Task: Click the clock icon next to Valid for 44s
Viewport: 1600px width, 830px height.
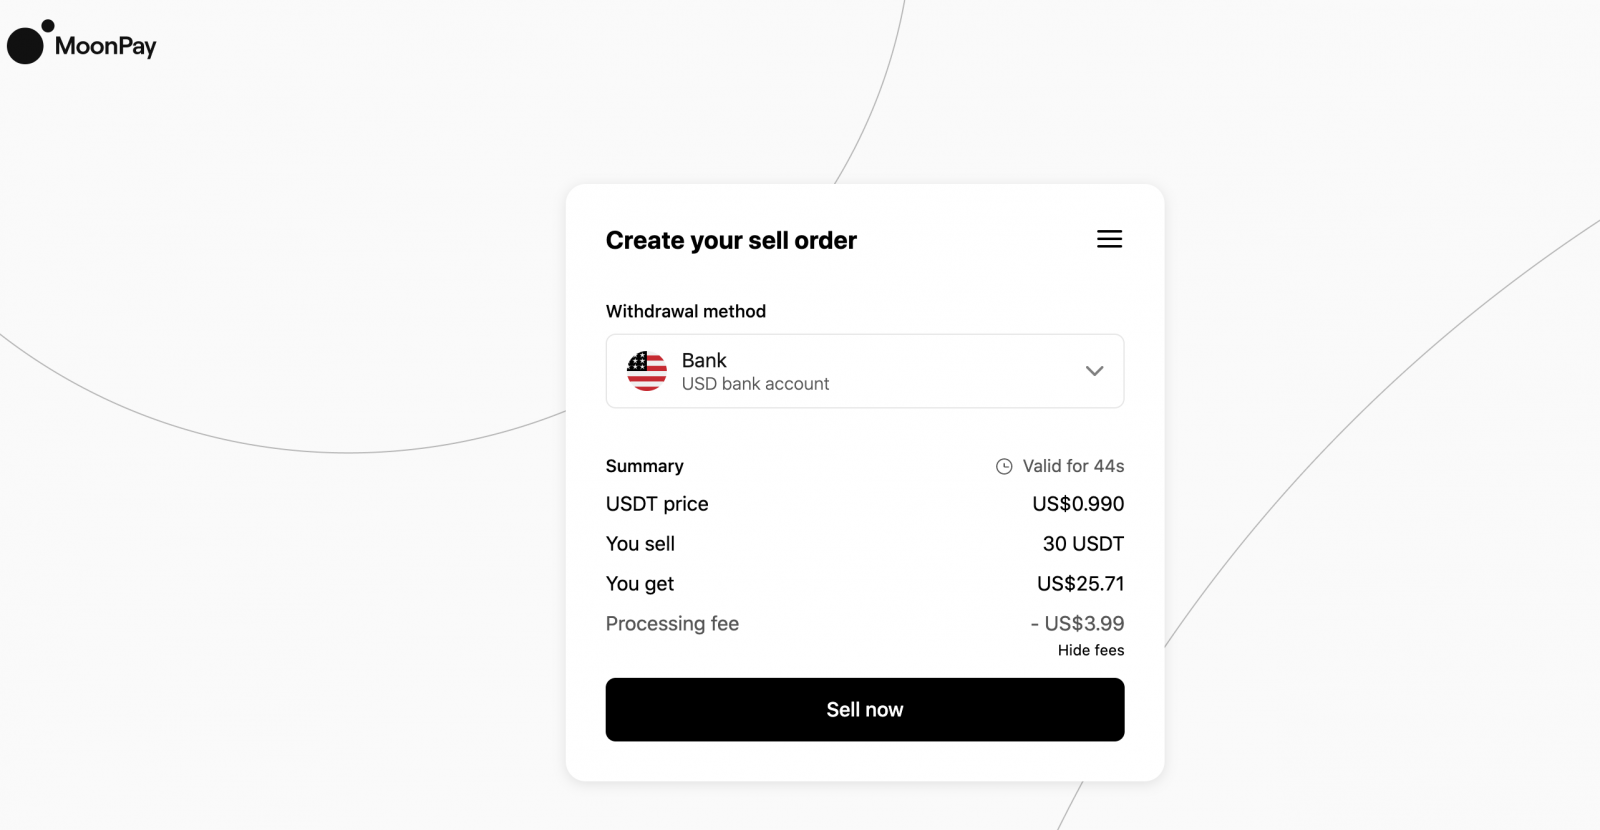Action: (x=1002, y=465)
